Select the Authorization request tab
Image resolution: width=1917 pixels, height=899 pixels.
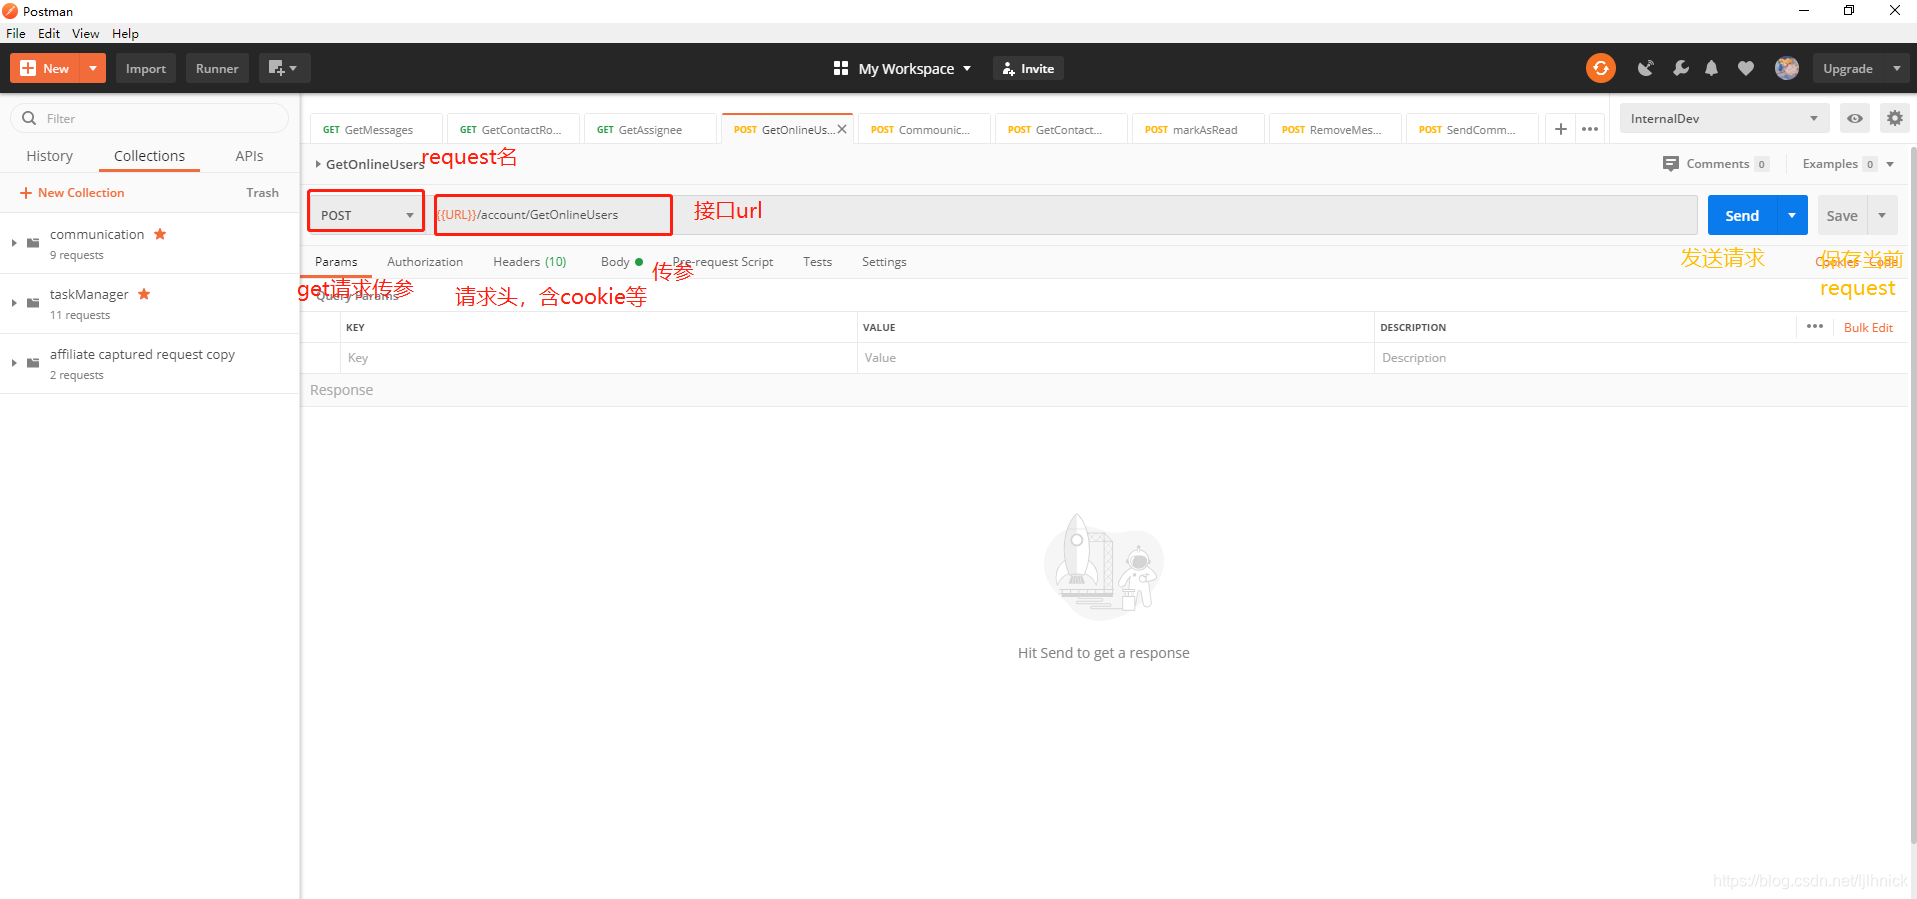click(x=425, y=262)
